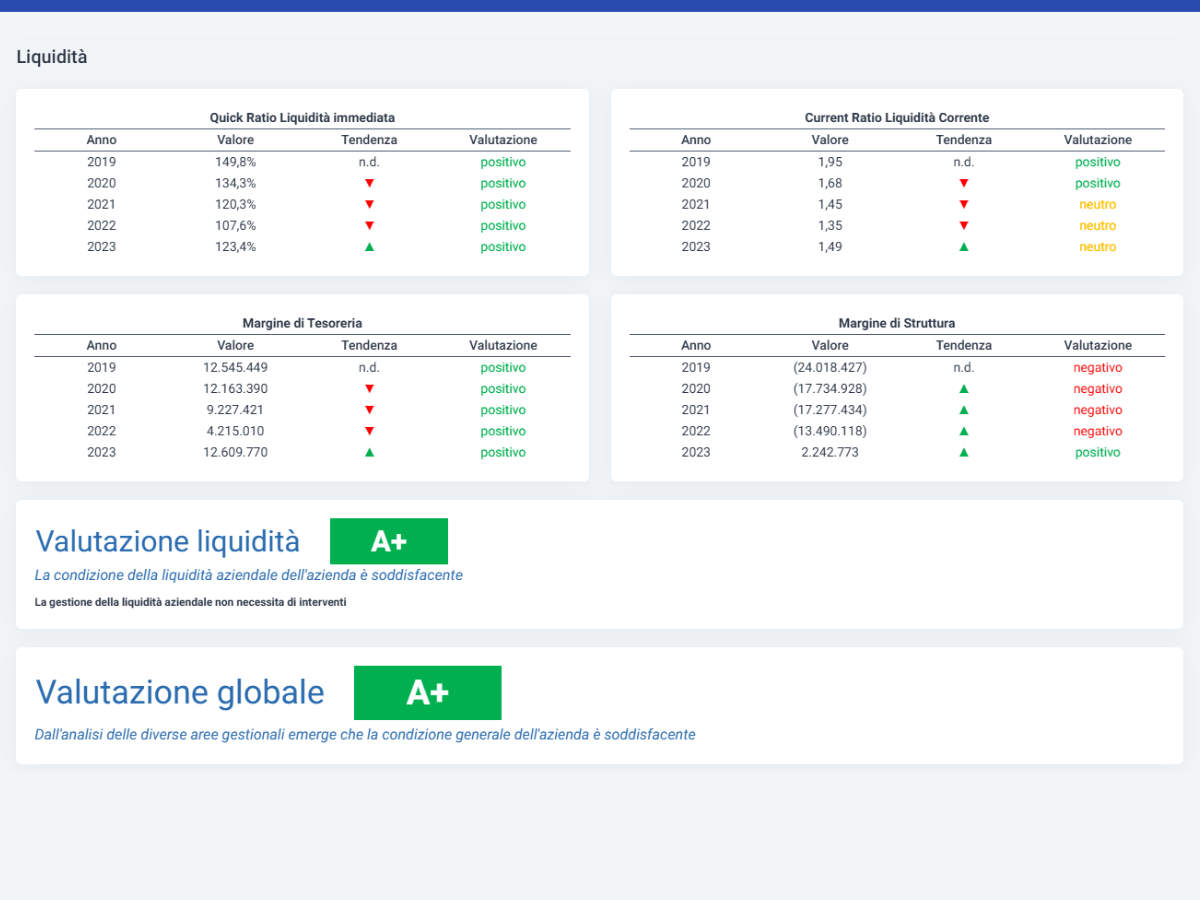This screenshot has width=1200, height=900.
Task: Select the value 1,68 in Current Ratio
Action: coord(830,183)
